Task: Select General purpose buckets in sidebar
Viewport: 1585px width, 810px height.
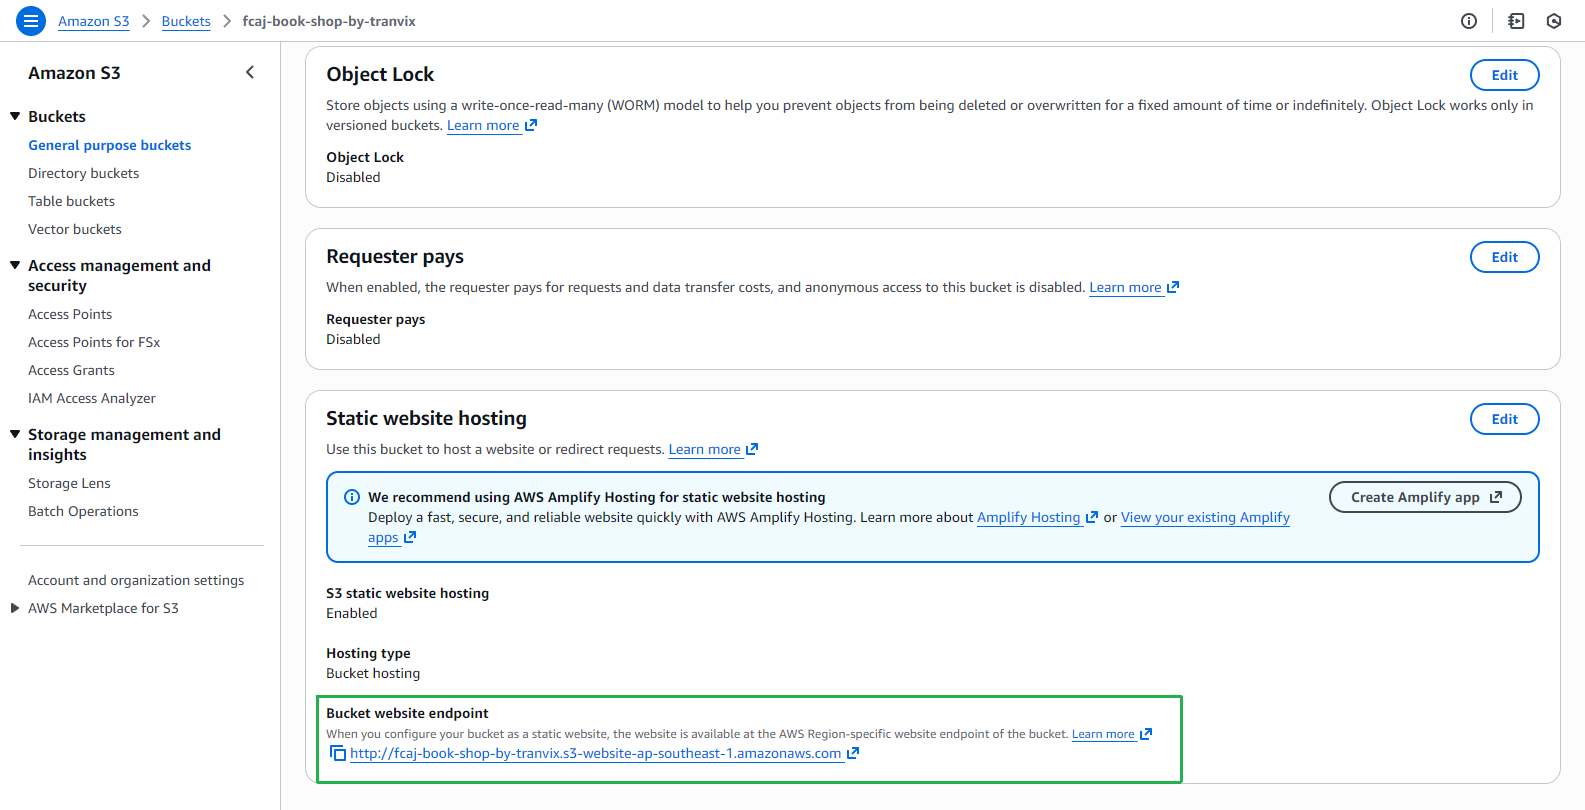Action: pos(110,145)
